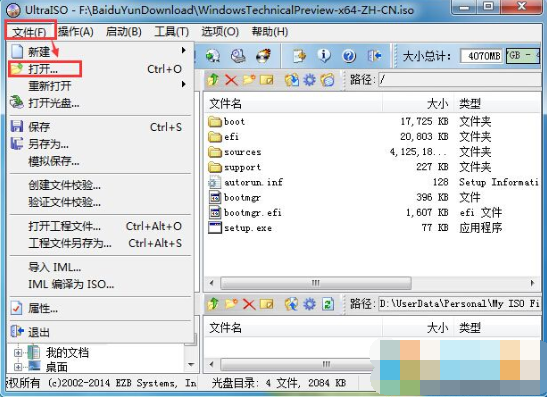Choose 模拟保存... menu entry
The image size is (547, 397).
[x=100, y=161]
